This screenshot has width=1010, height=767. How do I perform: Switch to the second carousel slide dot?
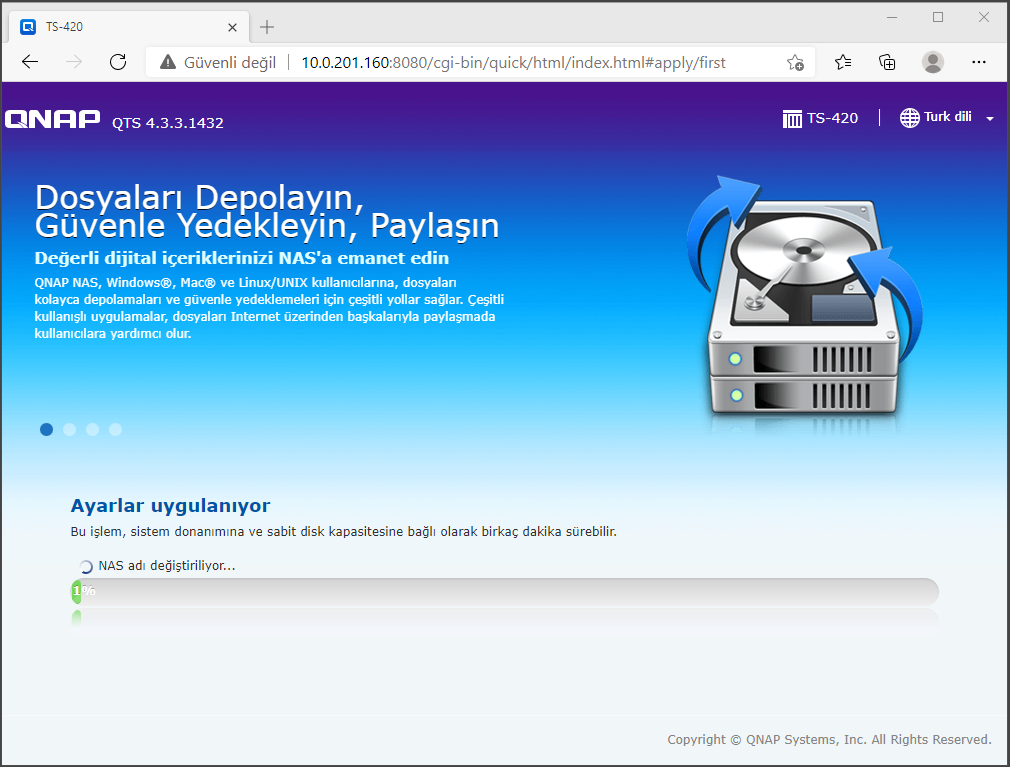coord(69,429)
